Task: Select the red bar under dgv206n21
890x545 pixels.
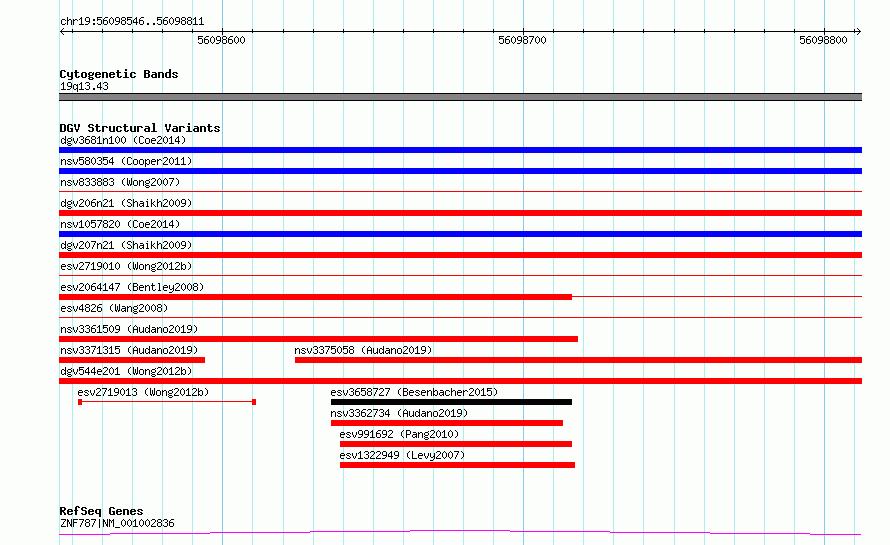Action: pyautogui.click(x=460, y=213)
